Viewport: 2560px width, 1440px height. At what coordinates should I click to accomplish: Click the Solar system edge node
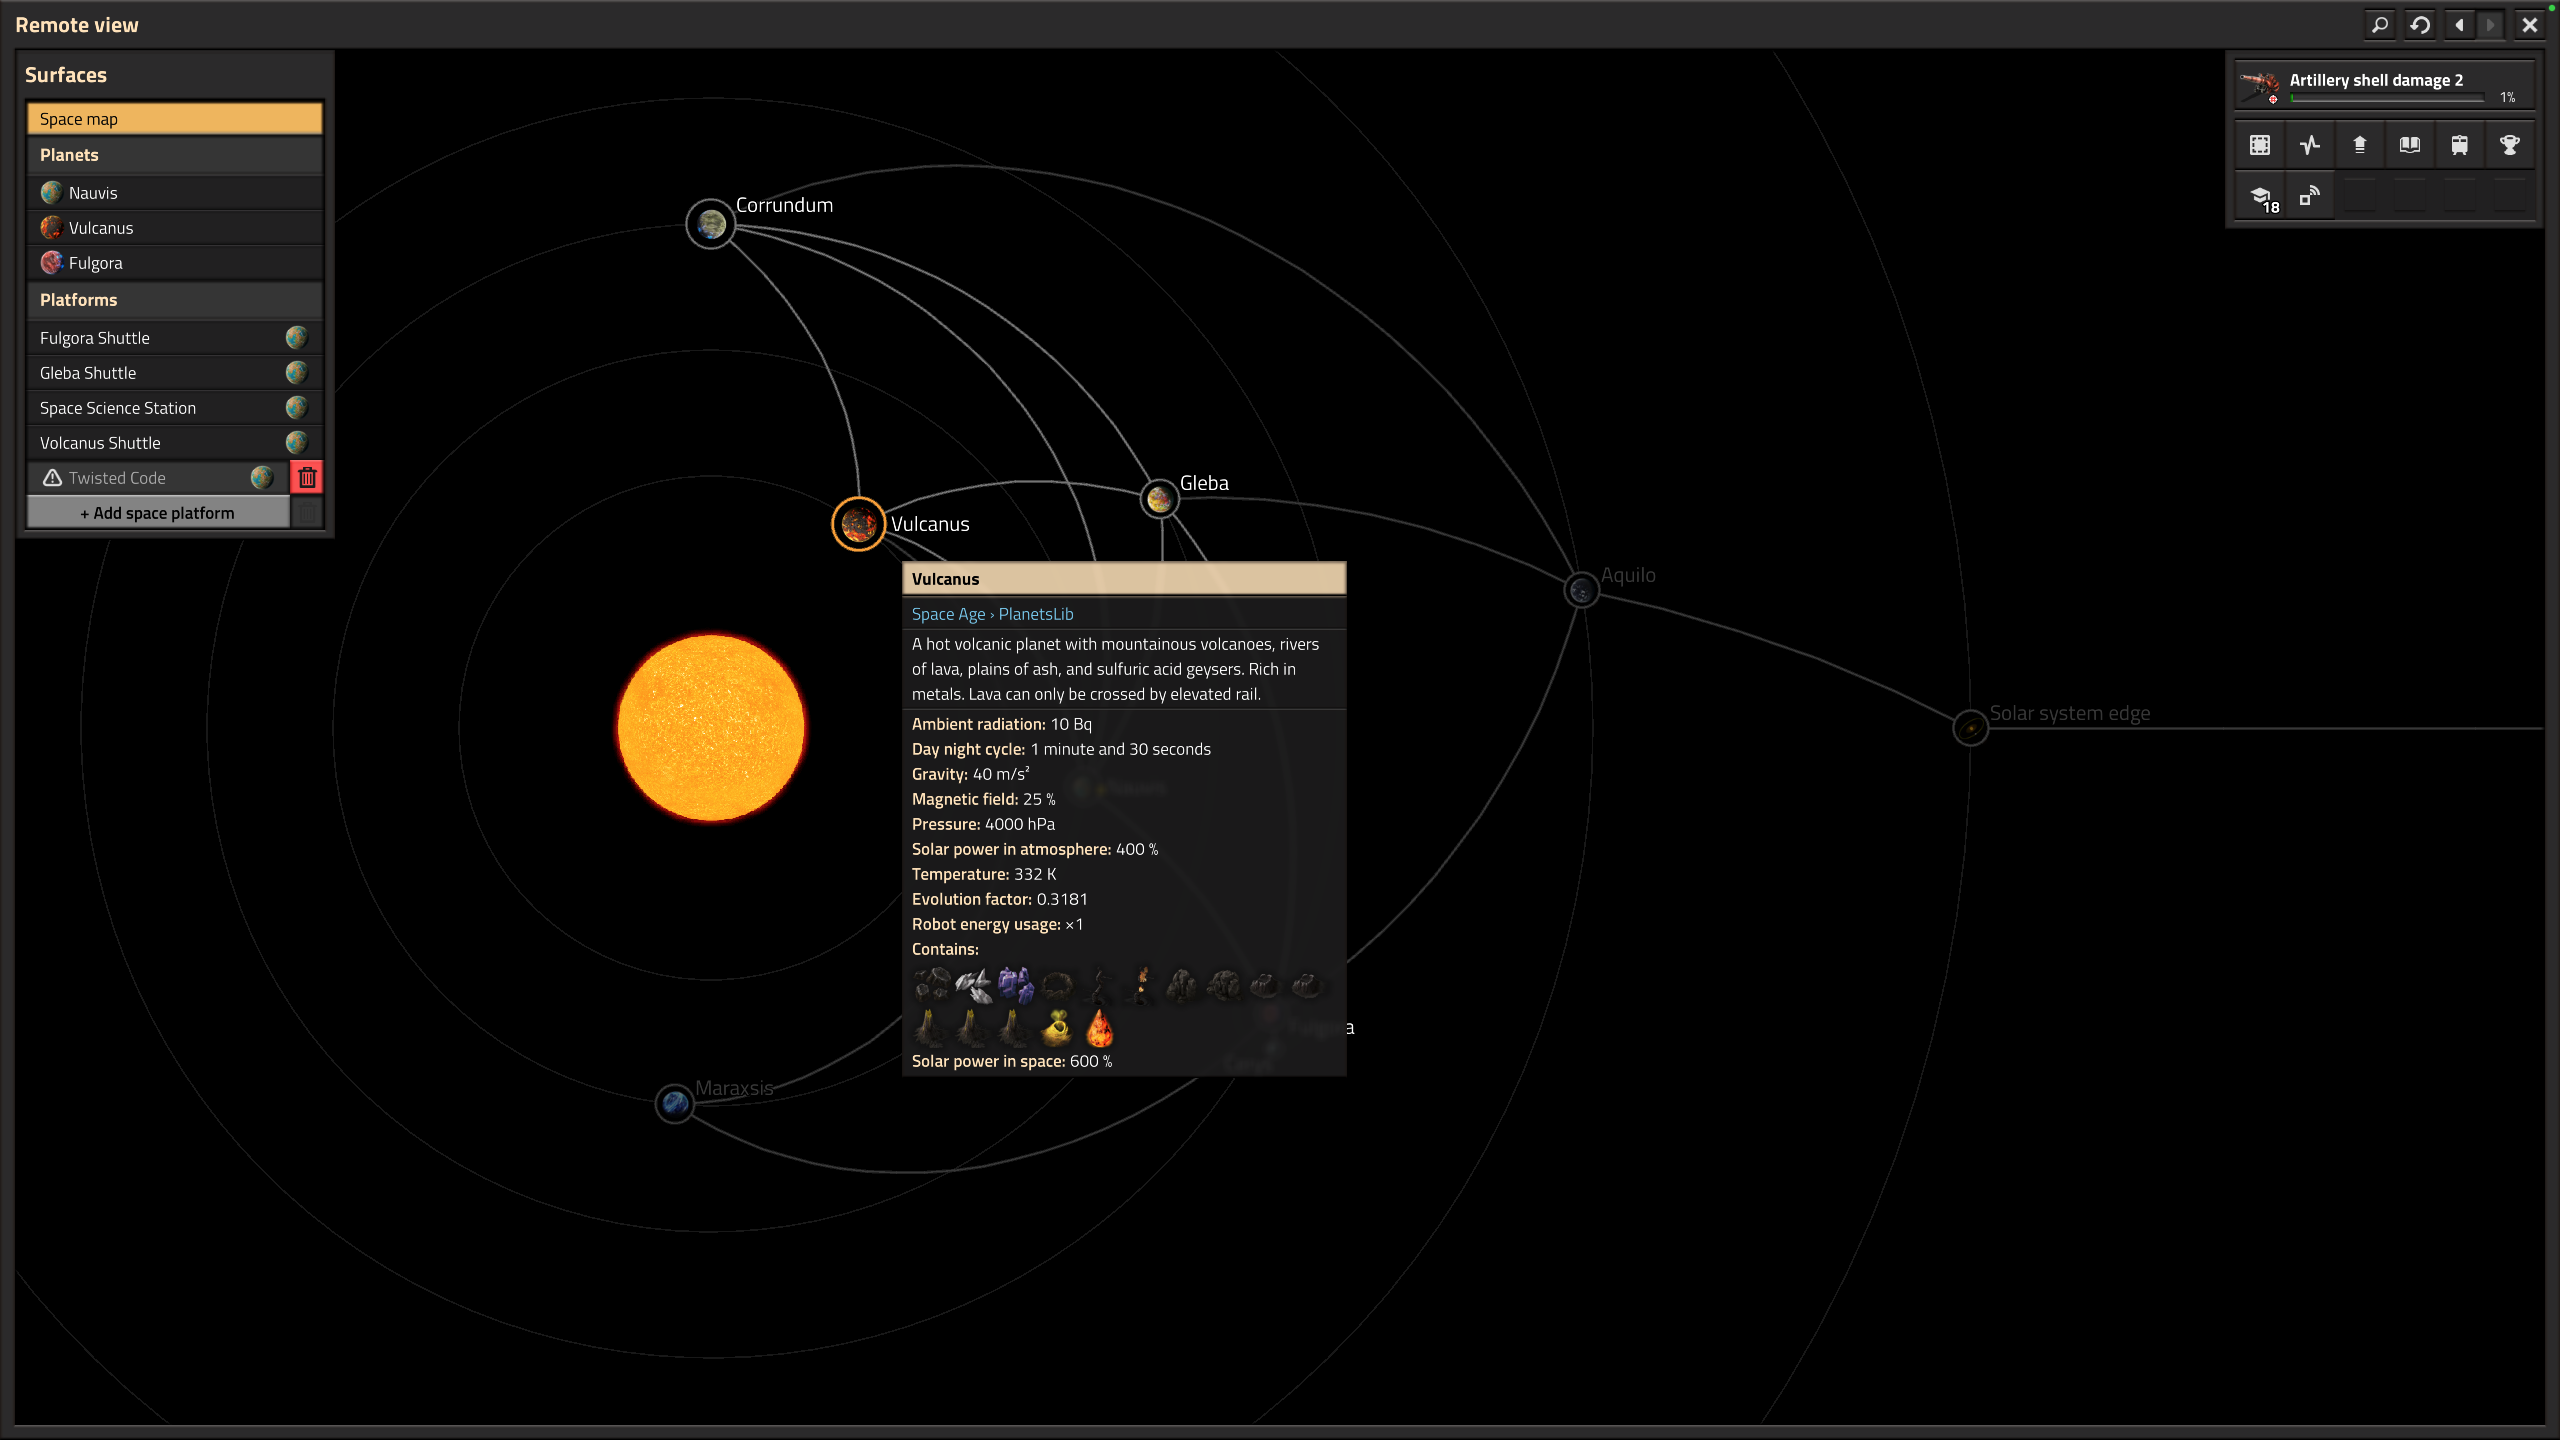pyautogui.click(x=1970, y=728)
